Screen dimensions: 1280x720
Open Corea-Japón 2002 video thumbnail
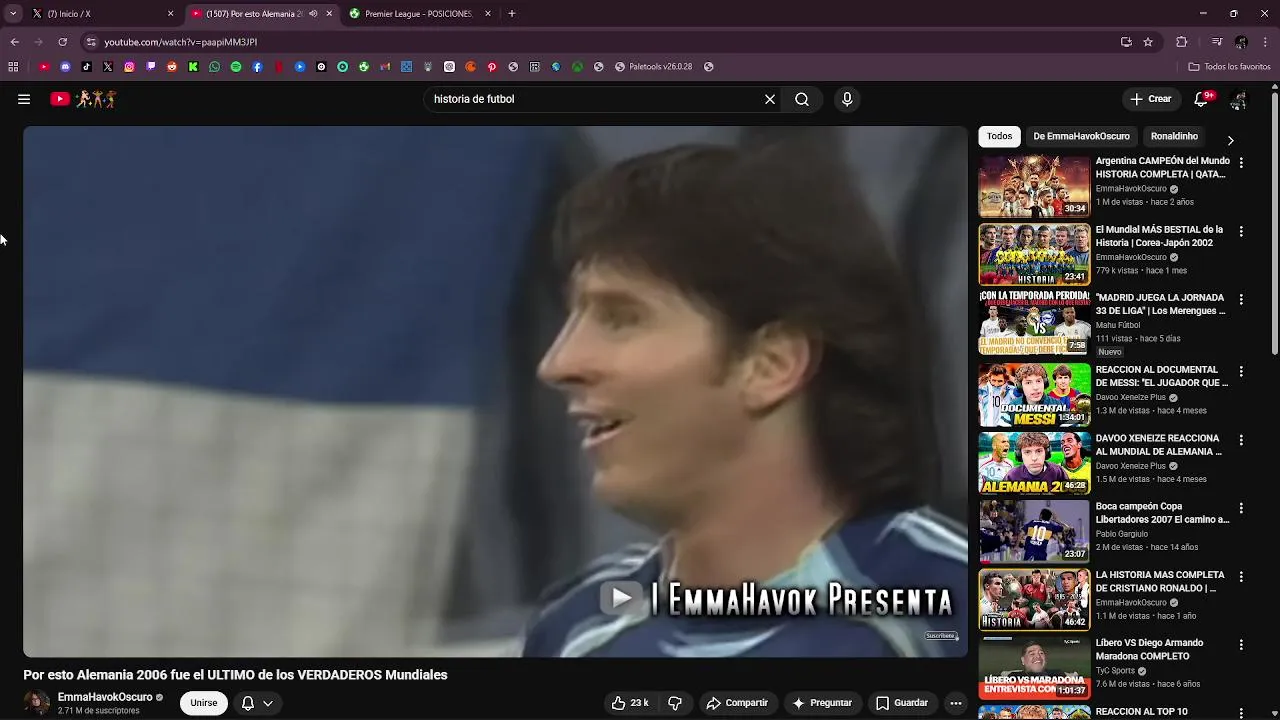1034,254
